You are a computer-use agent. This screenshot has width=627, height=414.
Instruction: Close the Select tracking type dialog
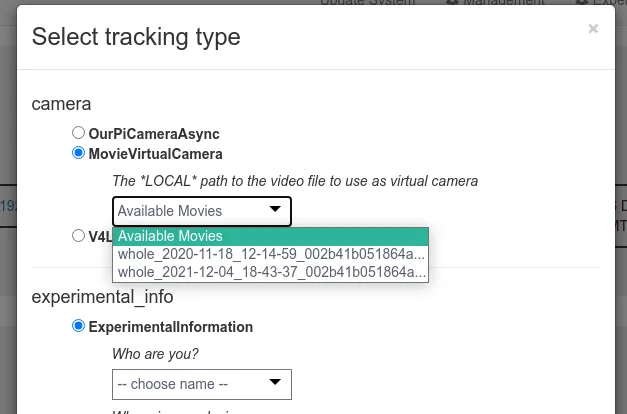593,29
